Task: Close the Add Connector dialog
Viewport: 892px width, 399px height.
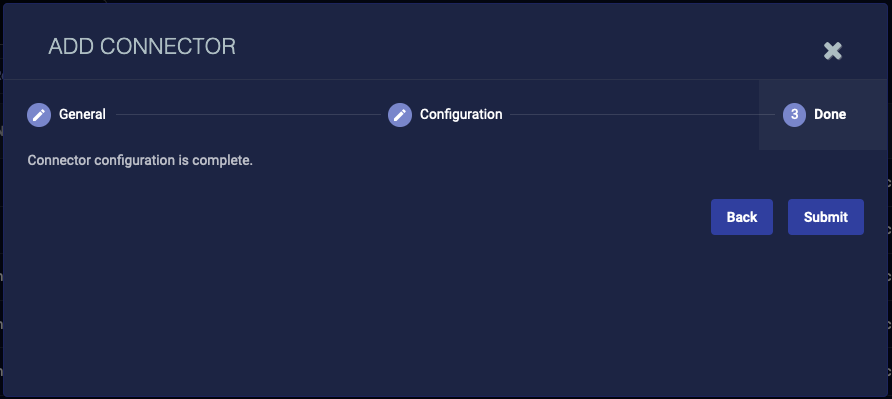Action: tap(832, 51)
